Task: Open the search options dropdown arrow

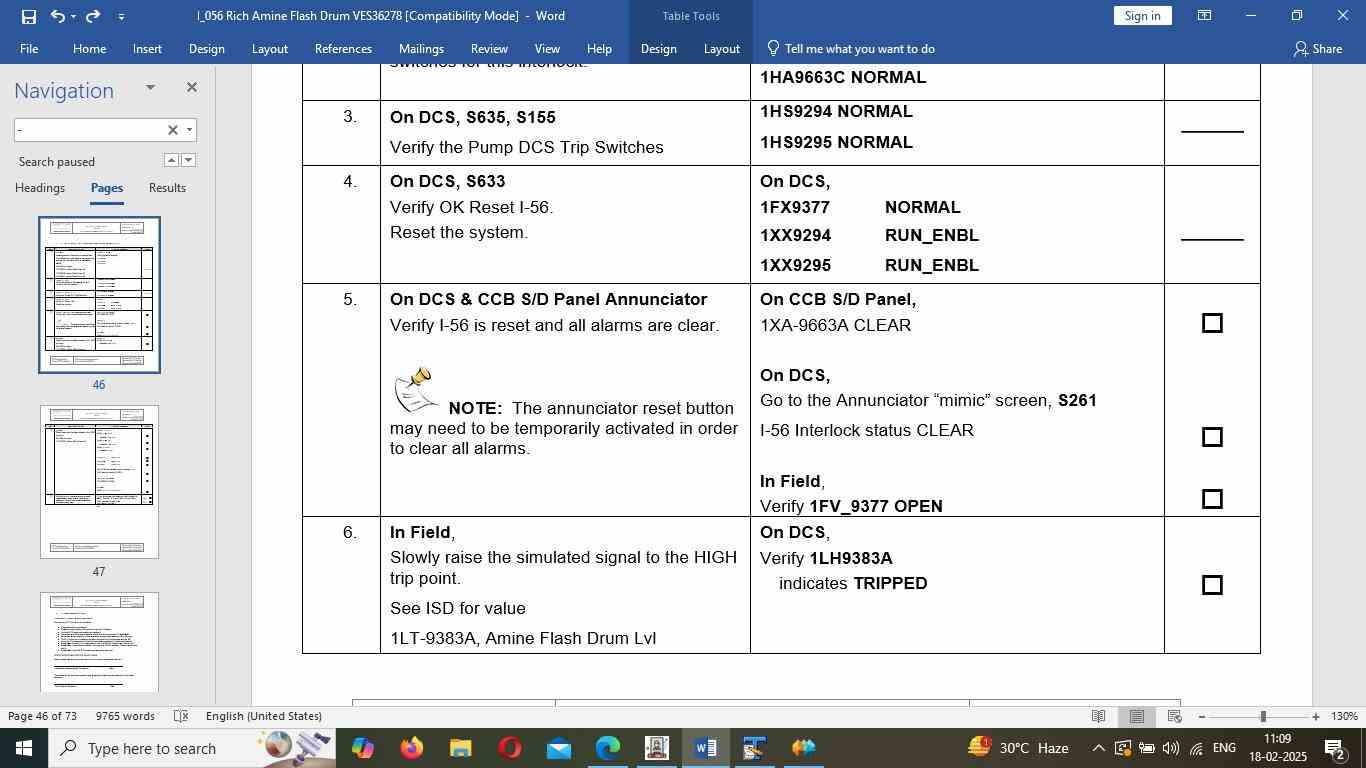Action: (x=189, y=130)
